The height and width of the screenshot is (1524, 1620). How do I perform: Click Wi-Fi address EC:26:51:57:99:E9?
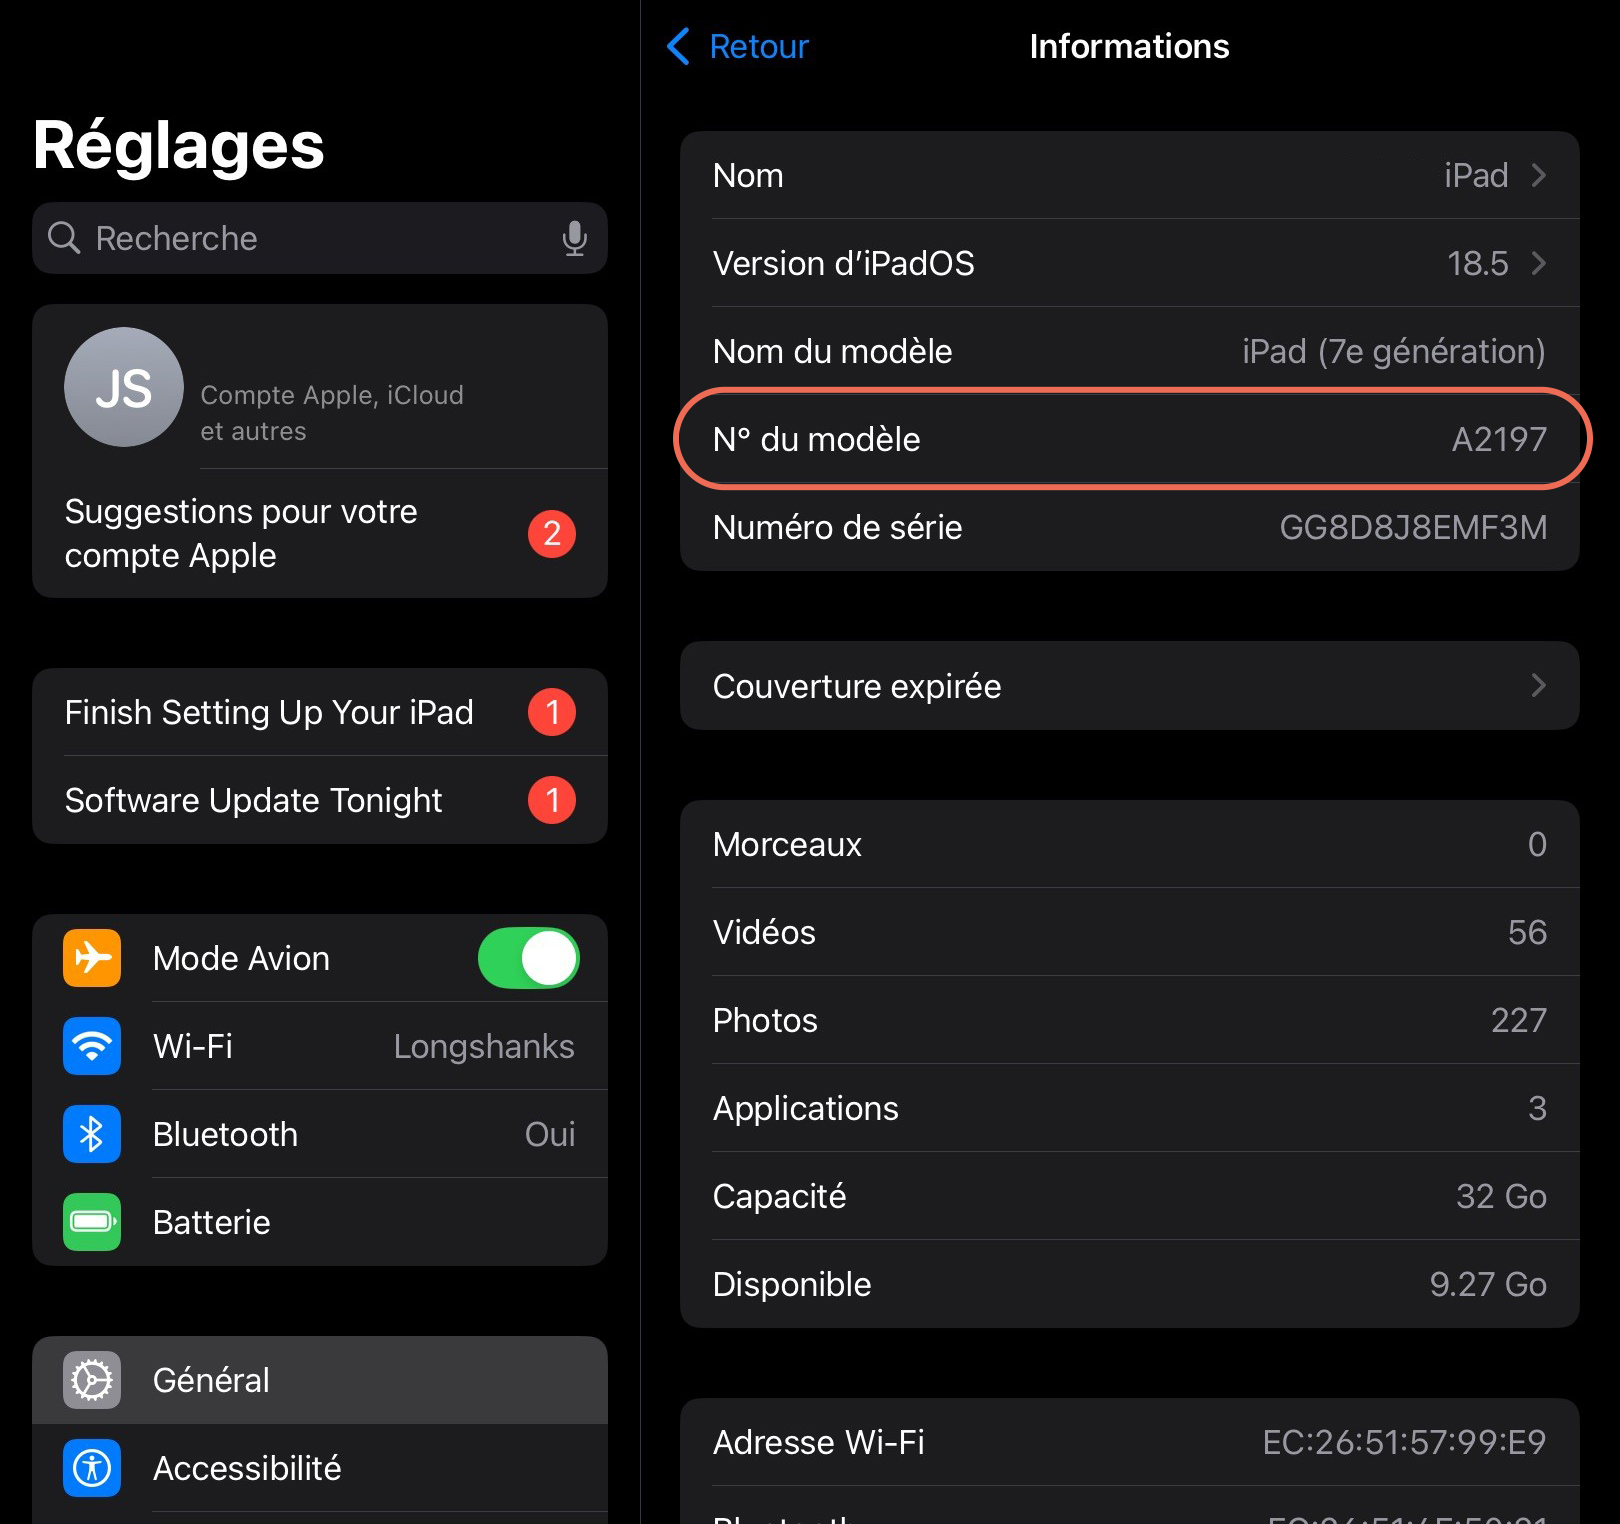click(1404, 1442)
